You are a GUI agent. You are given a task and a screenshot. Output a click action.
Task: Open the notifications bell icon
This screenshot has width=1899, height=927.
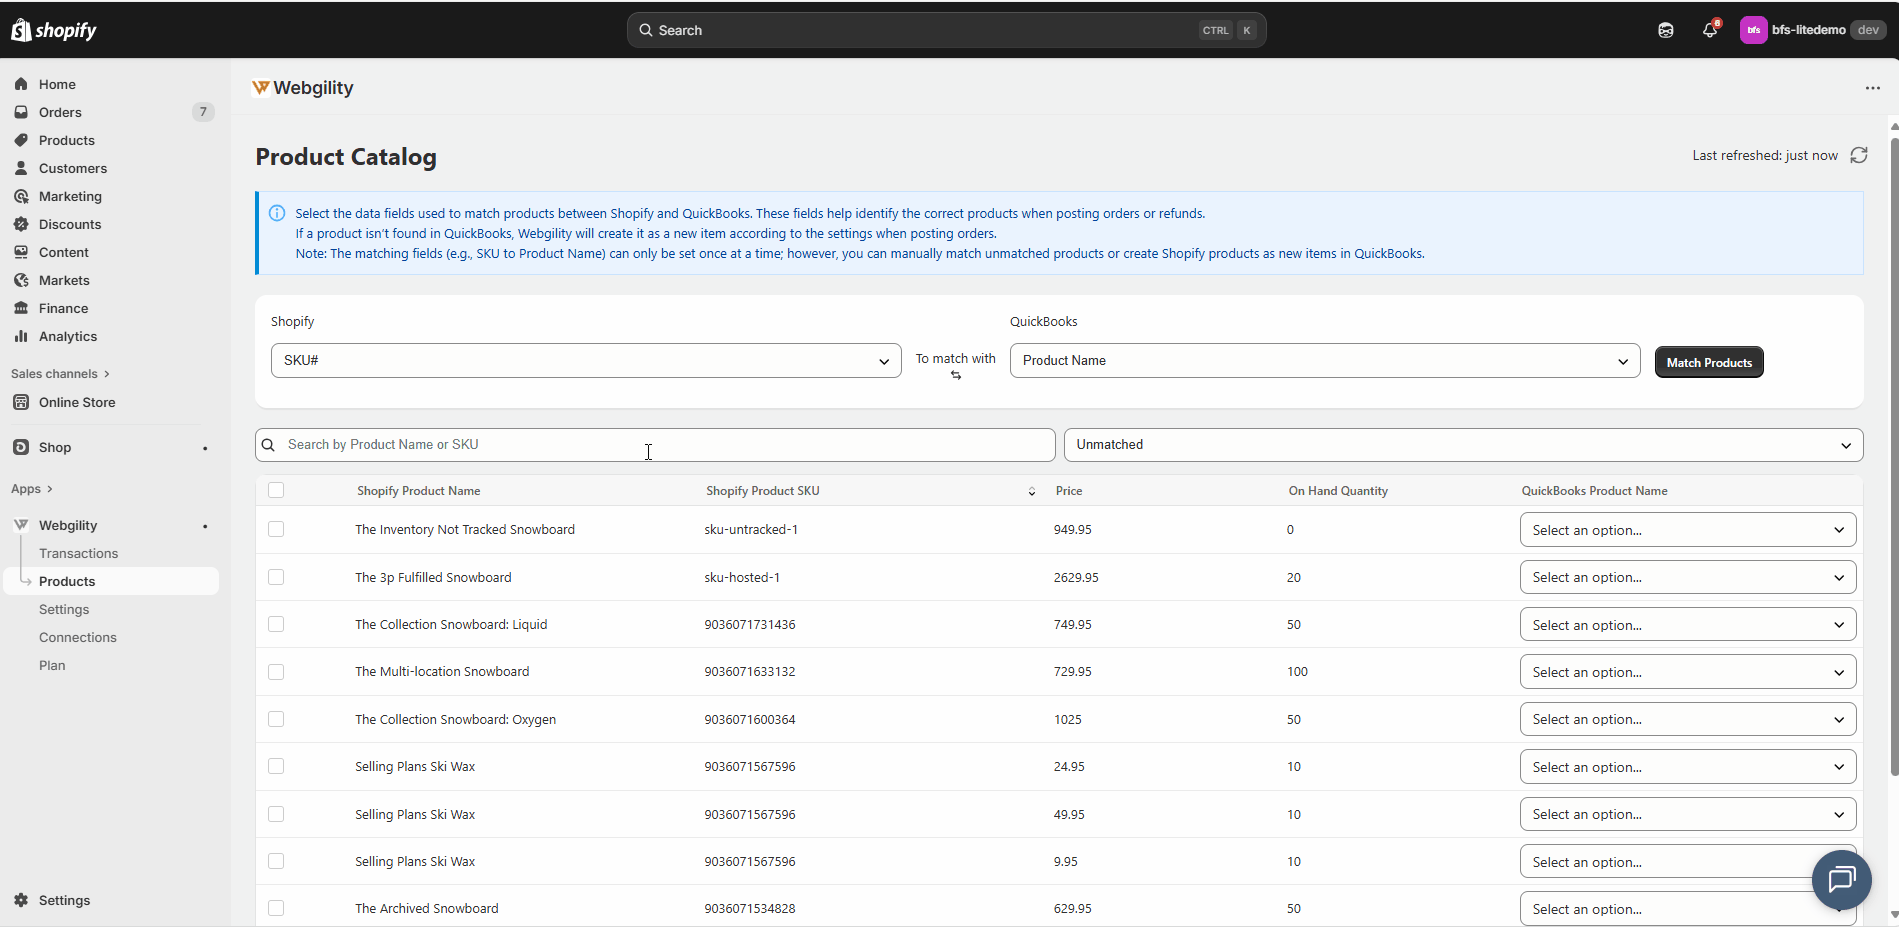(1709, 30)
